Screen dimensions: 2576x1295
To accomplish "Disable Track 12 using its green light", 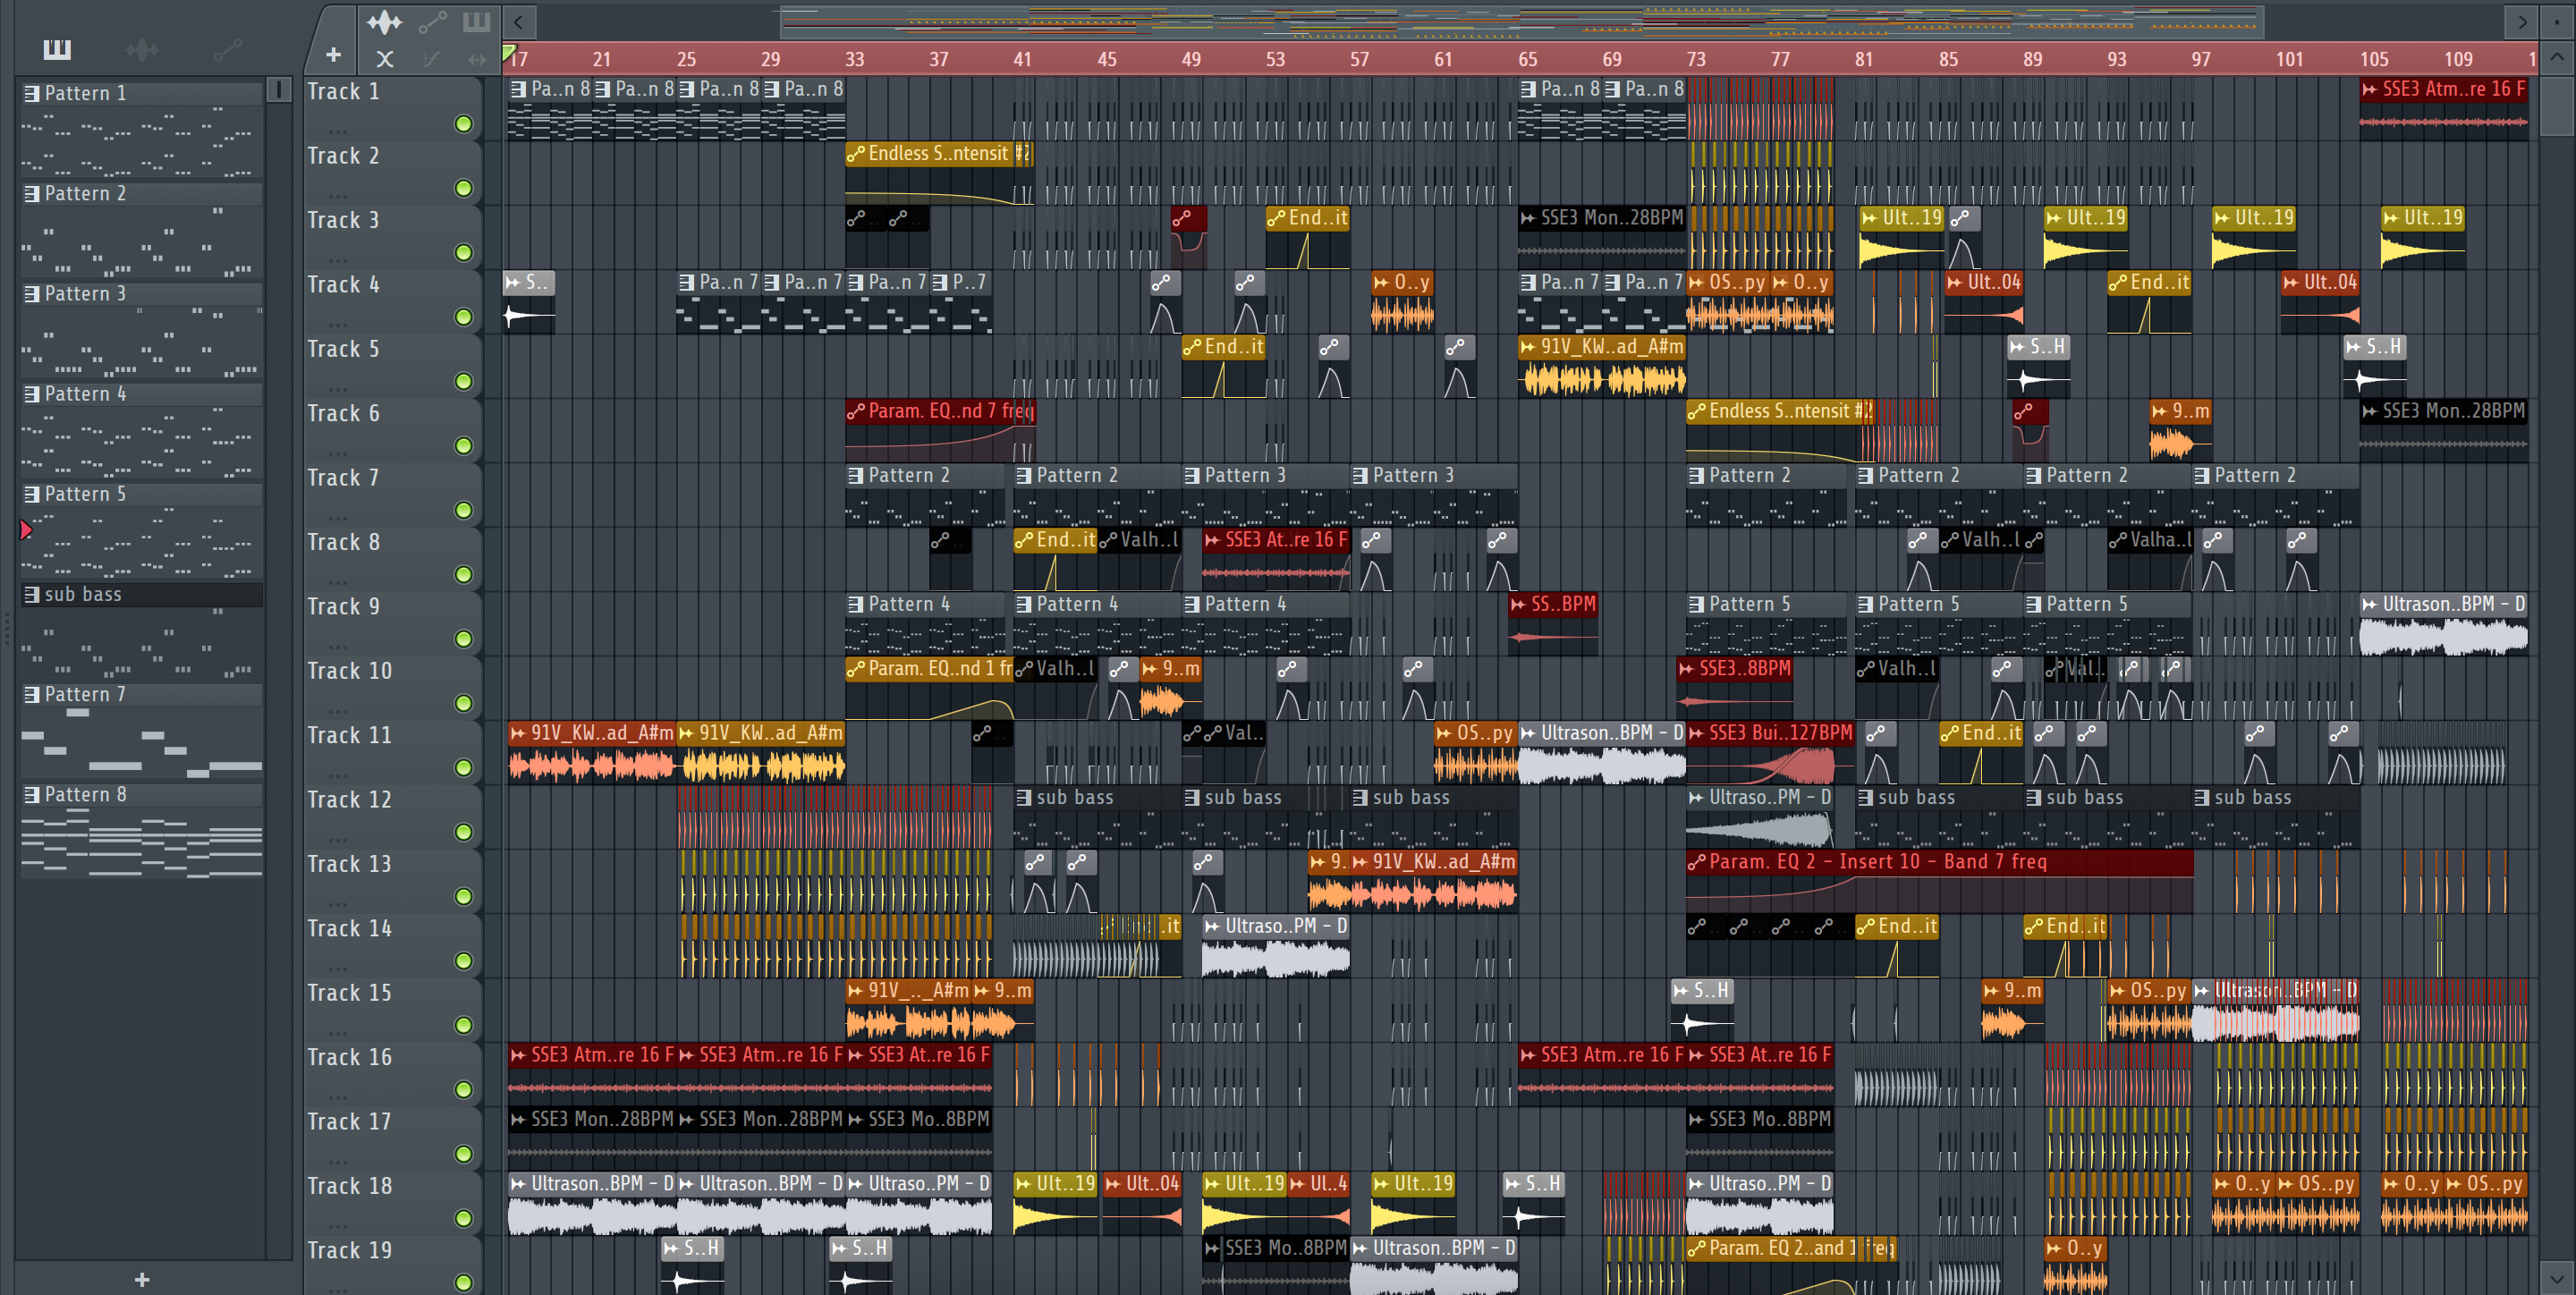I will [x=463, y=832].
